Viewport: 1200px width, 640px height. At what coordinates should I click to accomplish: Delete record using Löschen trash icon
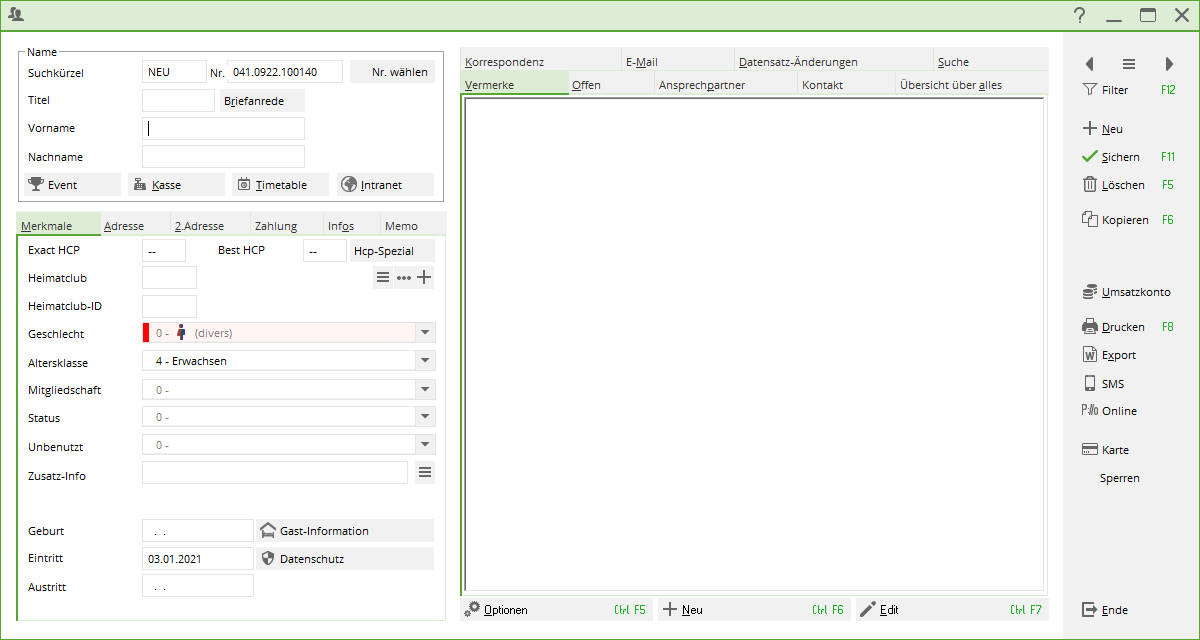1113,185
